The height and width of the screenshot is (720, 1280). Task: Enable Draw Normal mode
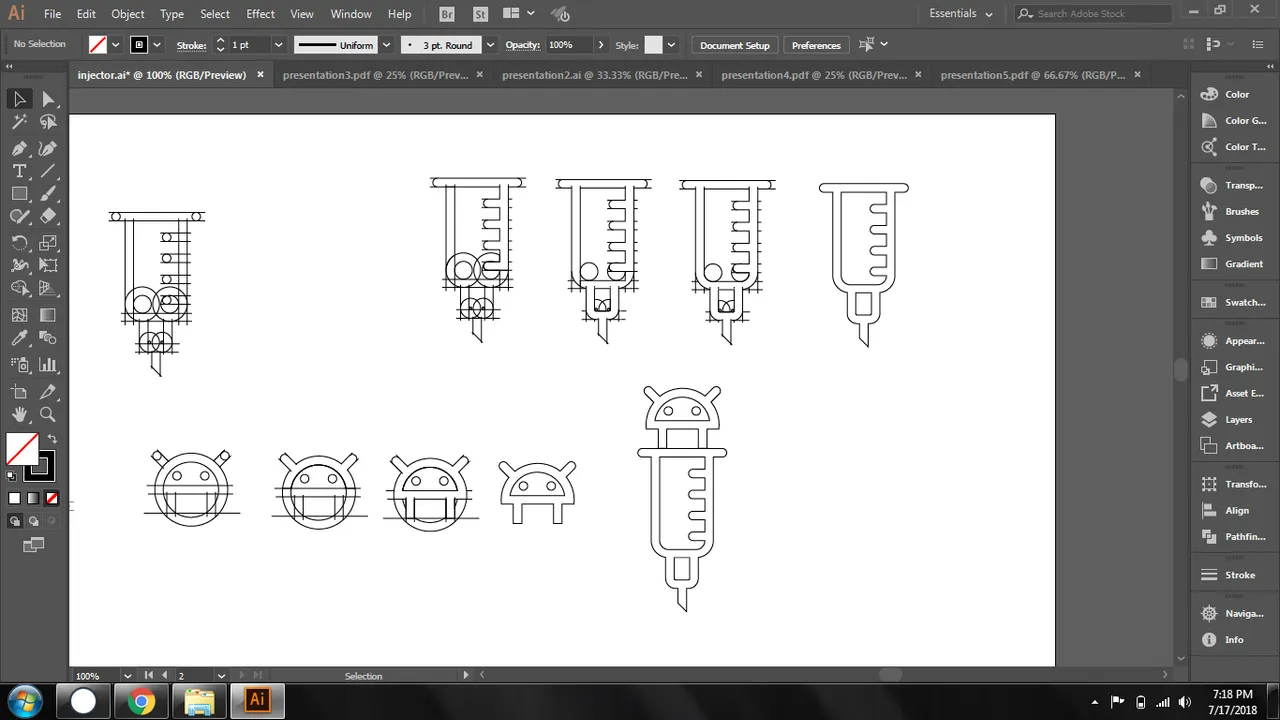tap(15, 521)
